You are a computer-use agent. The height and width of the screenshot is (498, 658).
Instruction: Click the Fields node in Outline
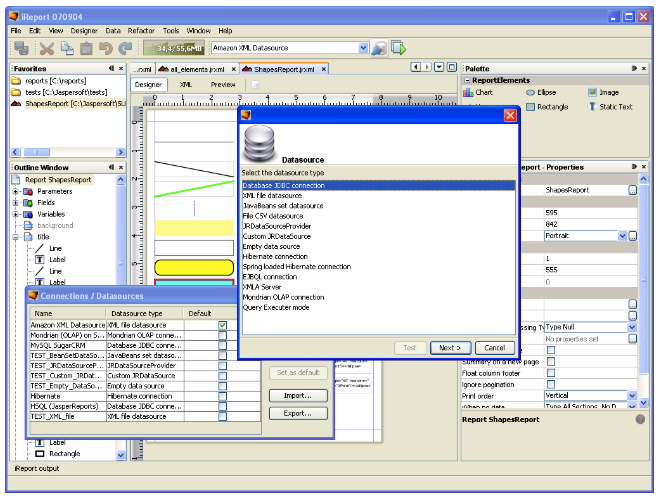point(40,203)
